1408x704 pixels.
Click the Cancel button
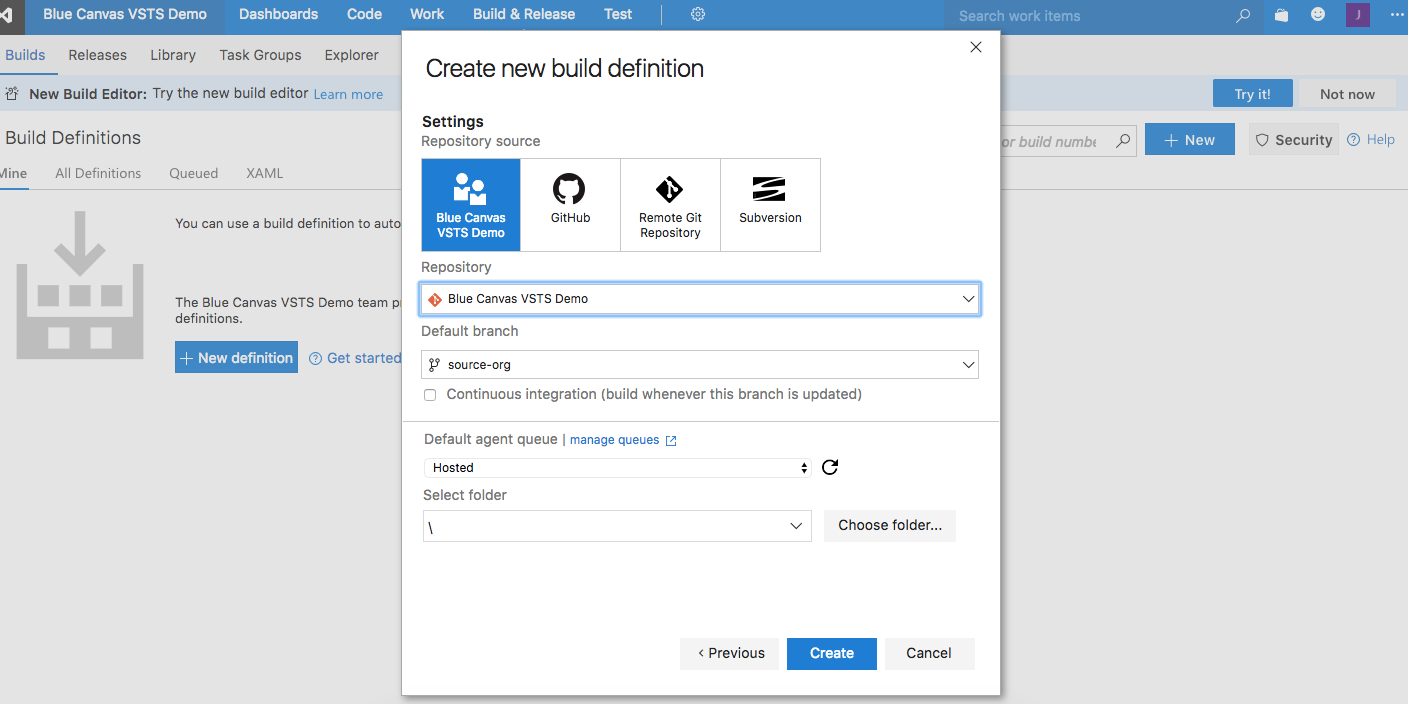(x=929, y=653)
